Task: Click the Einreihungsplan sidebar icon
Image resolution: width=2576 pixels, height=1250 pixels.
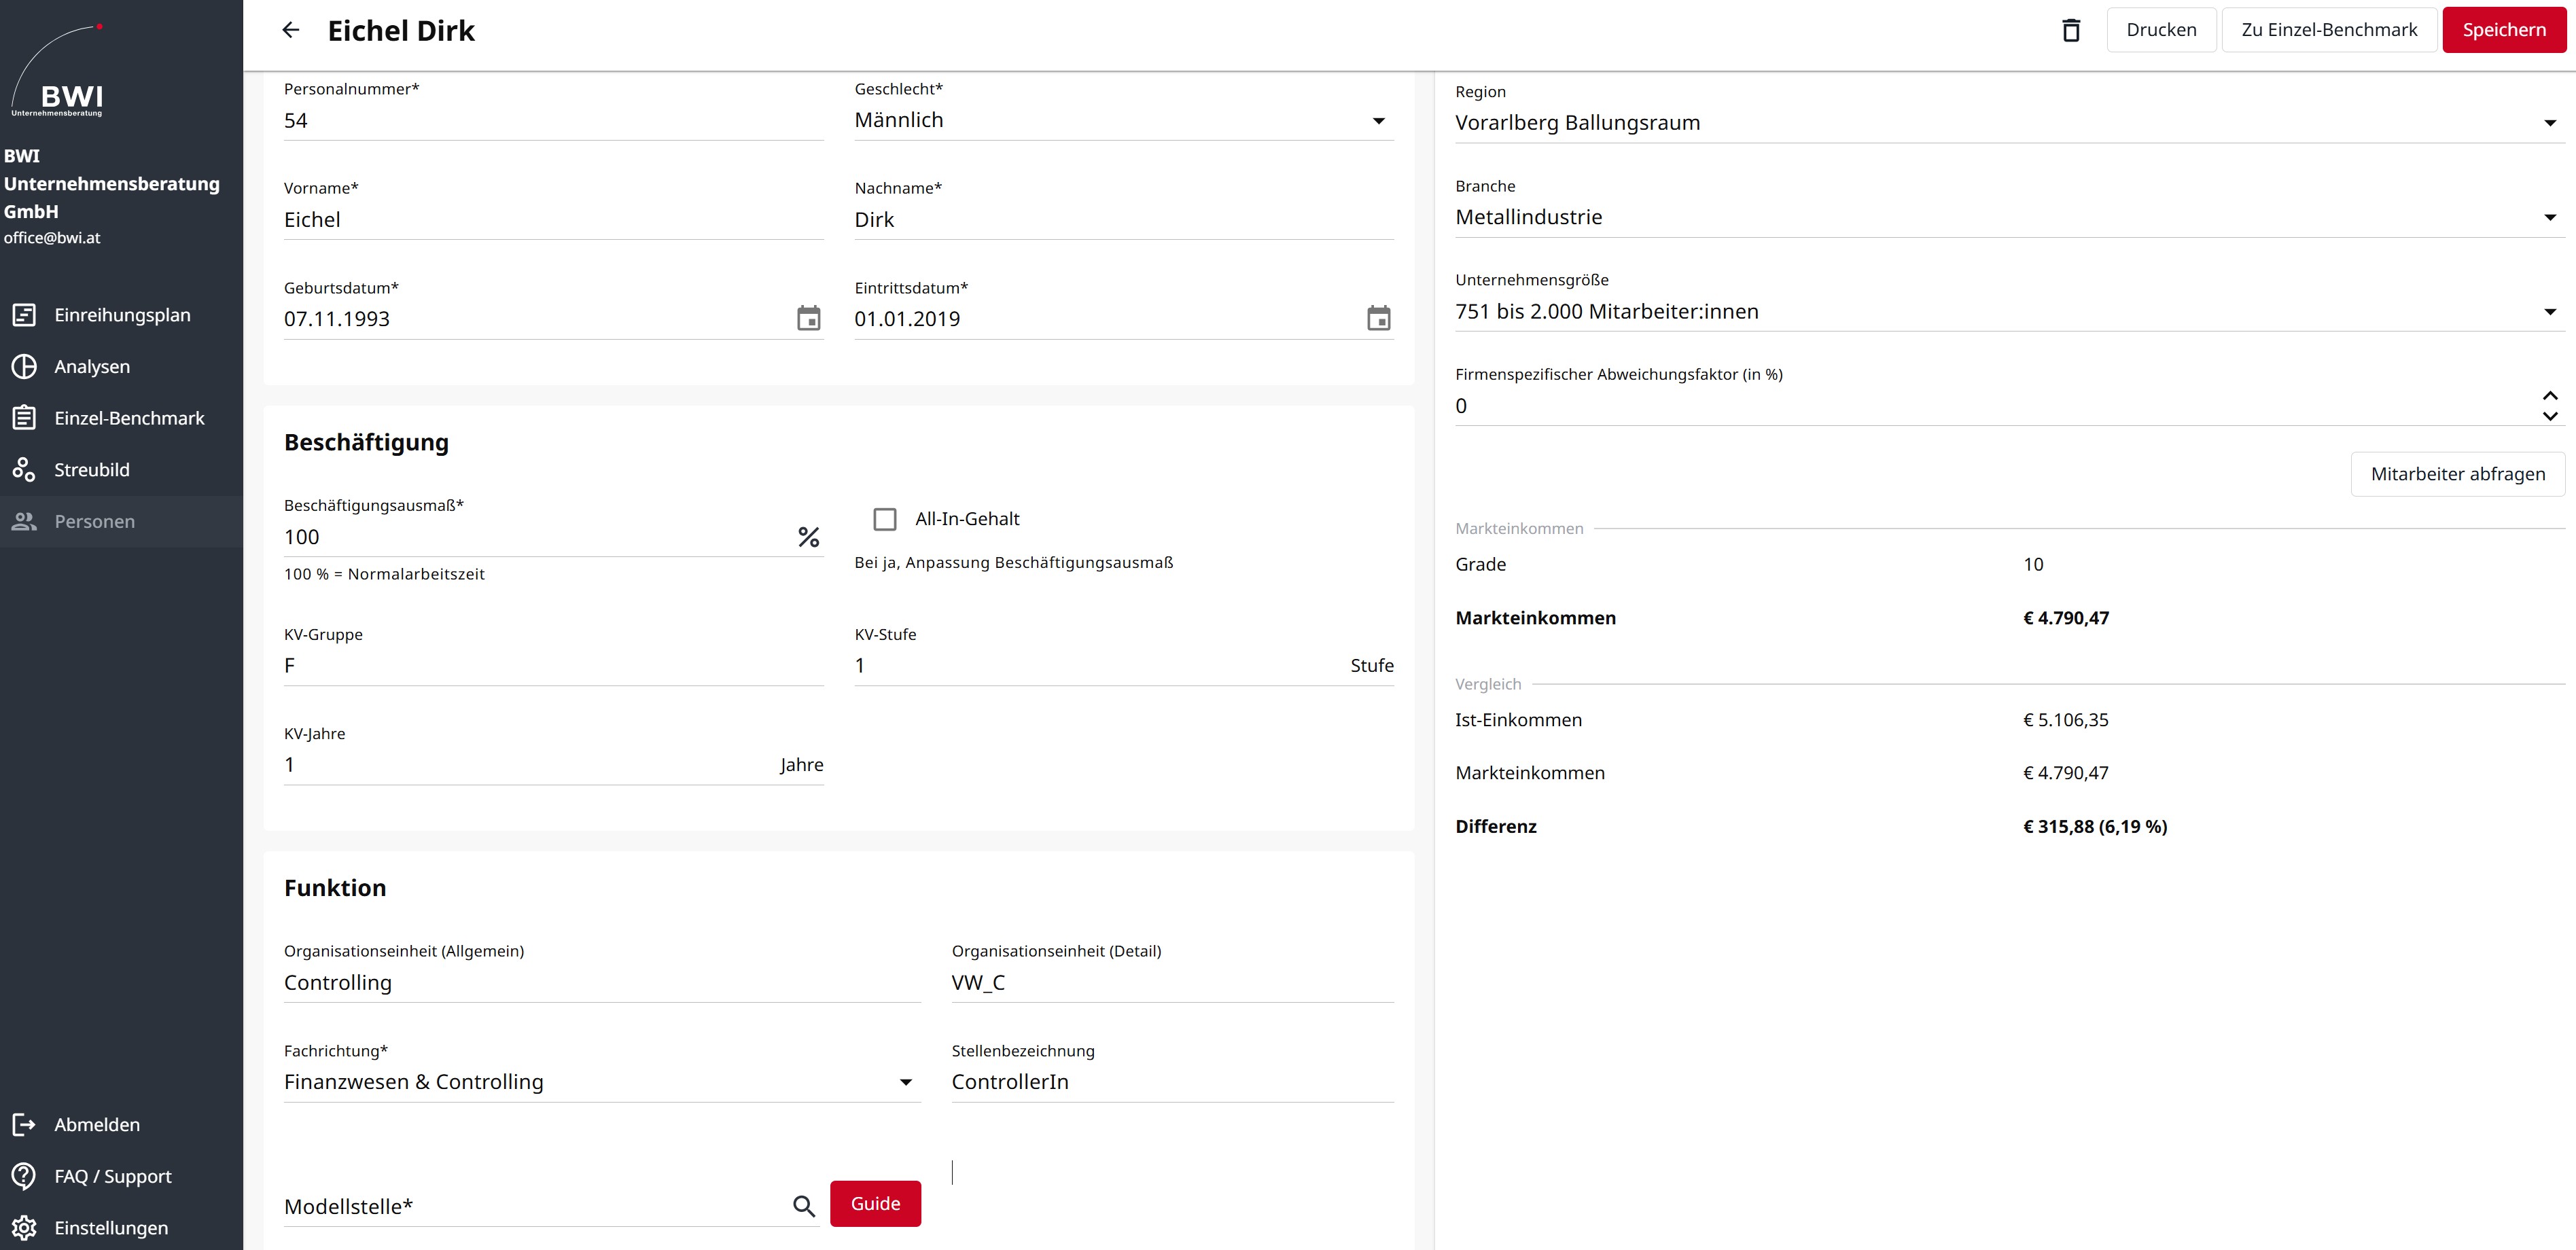Action: 24,315
